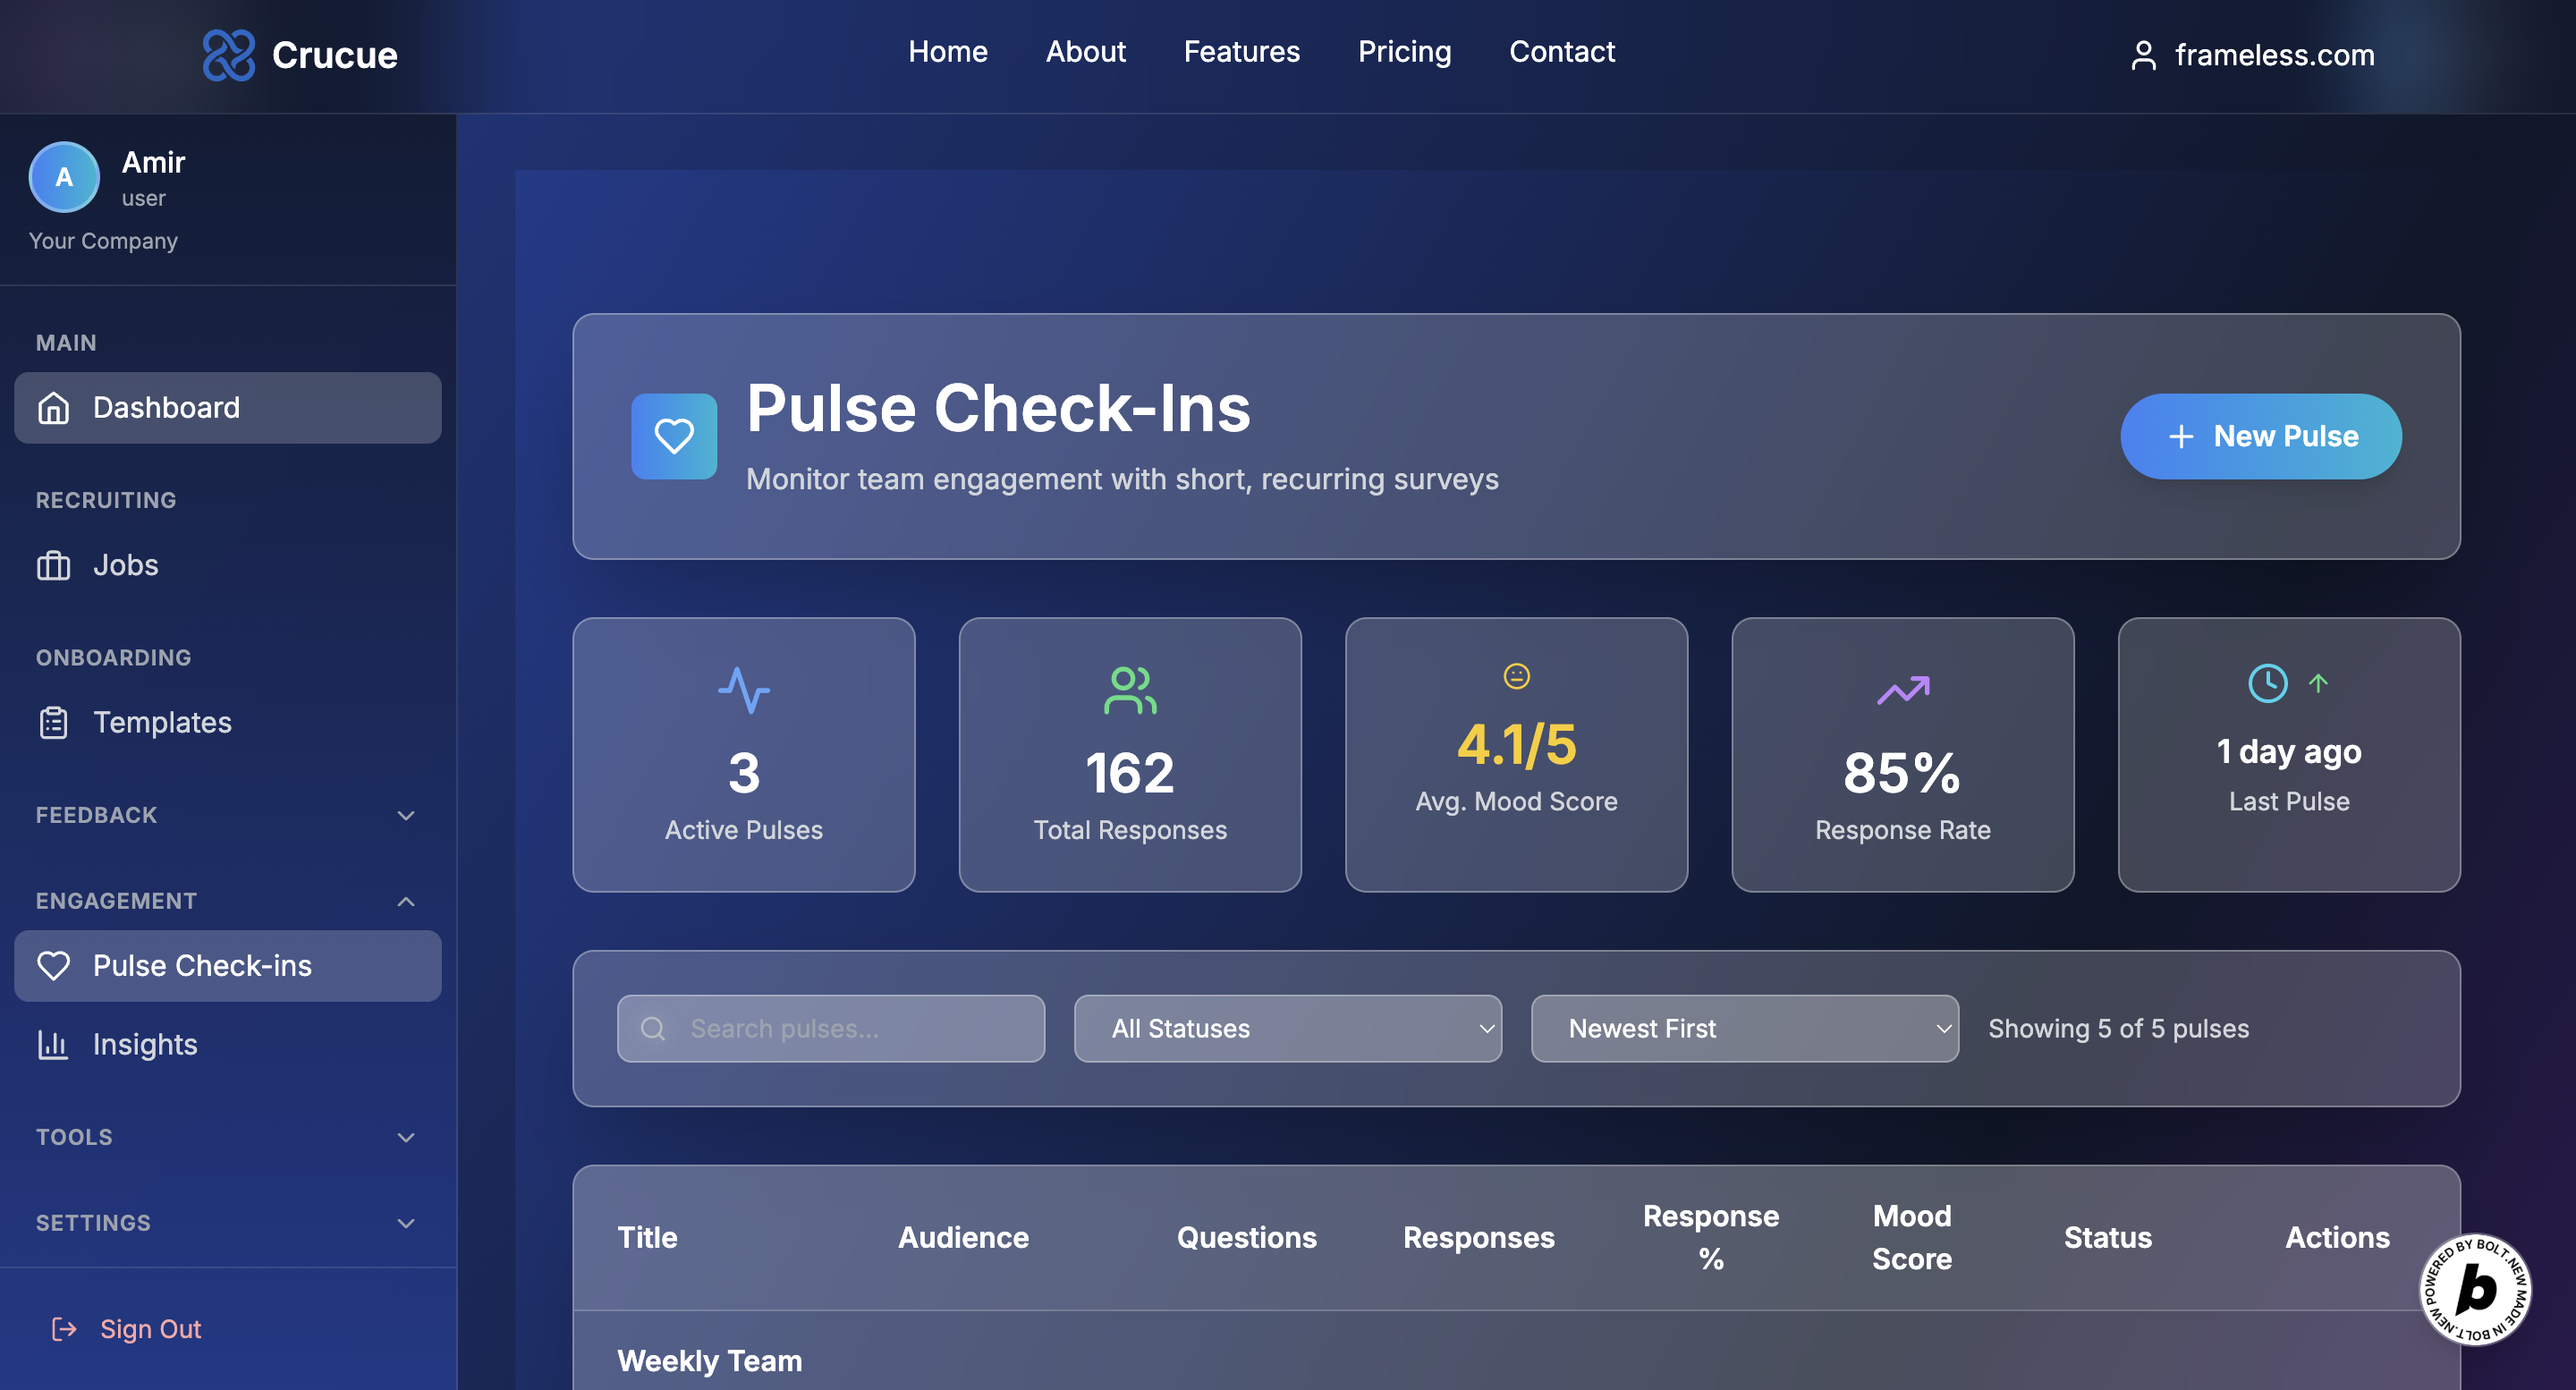This screenshot has height=1390, width=2576.
Task: Click the Bolt.new badge icon
Action: tap(2474, 1290)
